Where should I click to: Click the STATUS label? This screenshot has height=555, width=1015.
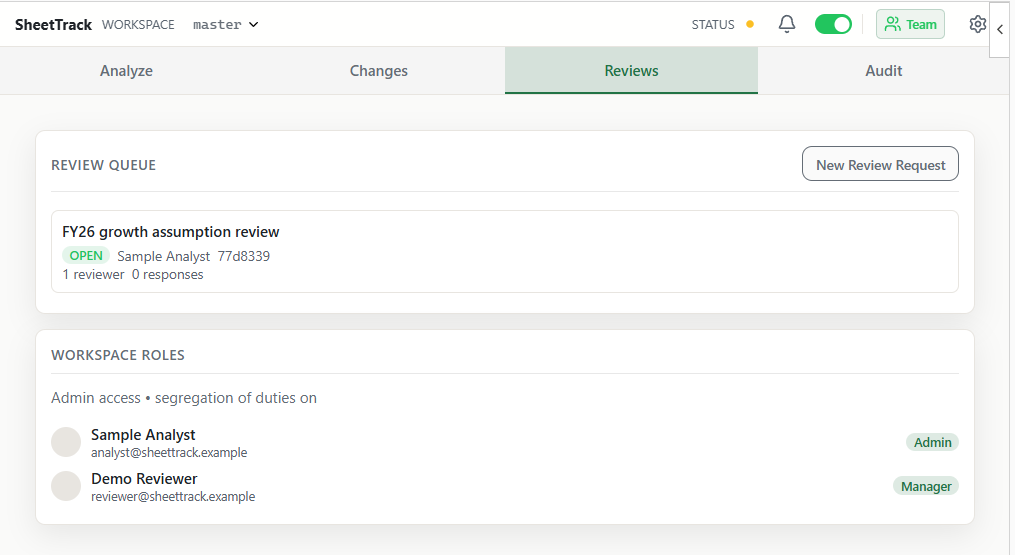click(x=713, y=25)
